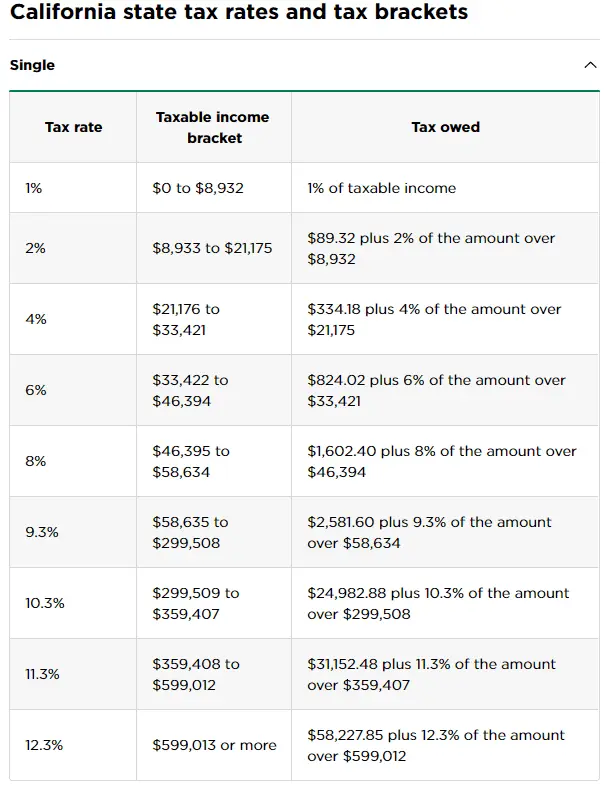The height and width of the screenshot is (805, 611).
Task: Select the Tax owed column header
Action: click(x=445, y=127)
